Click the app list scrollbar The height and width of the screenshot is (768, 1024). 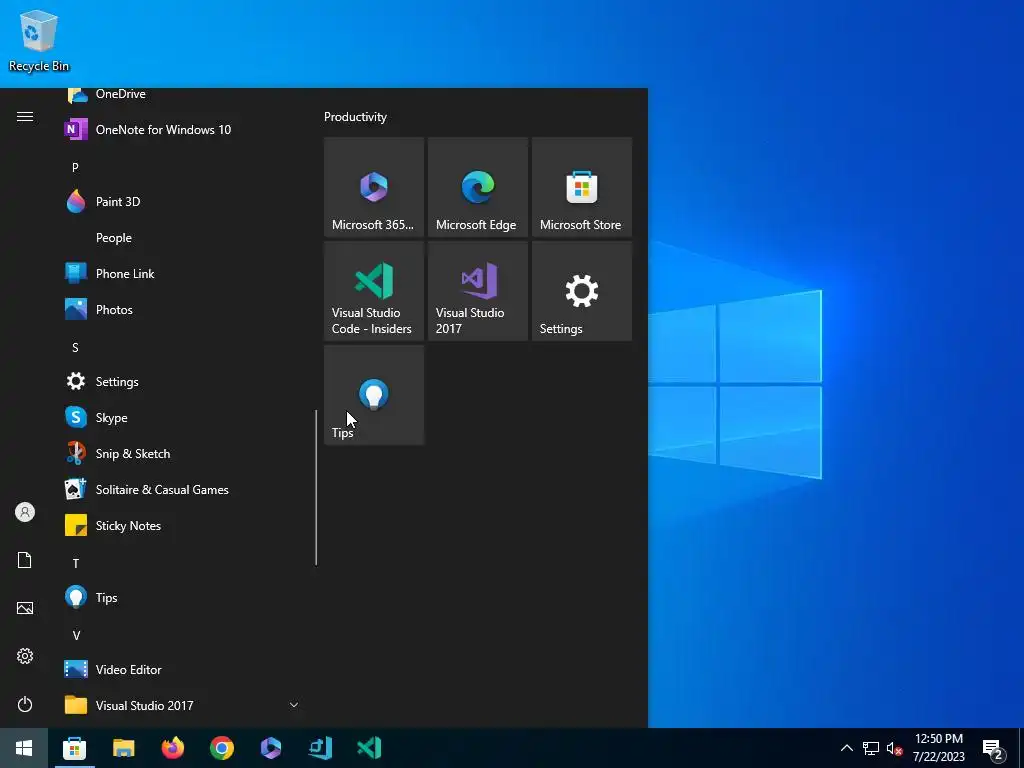[x=316, y=487]
